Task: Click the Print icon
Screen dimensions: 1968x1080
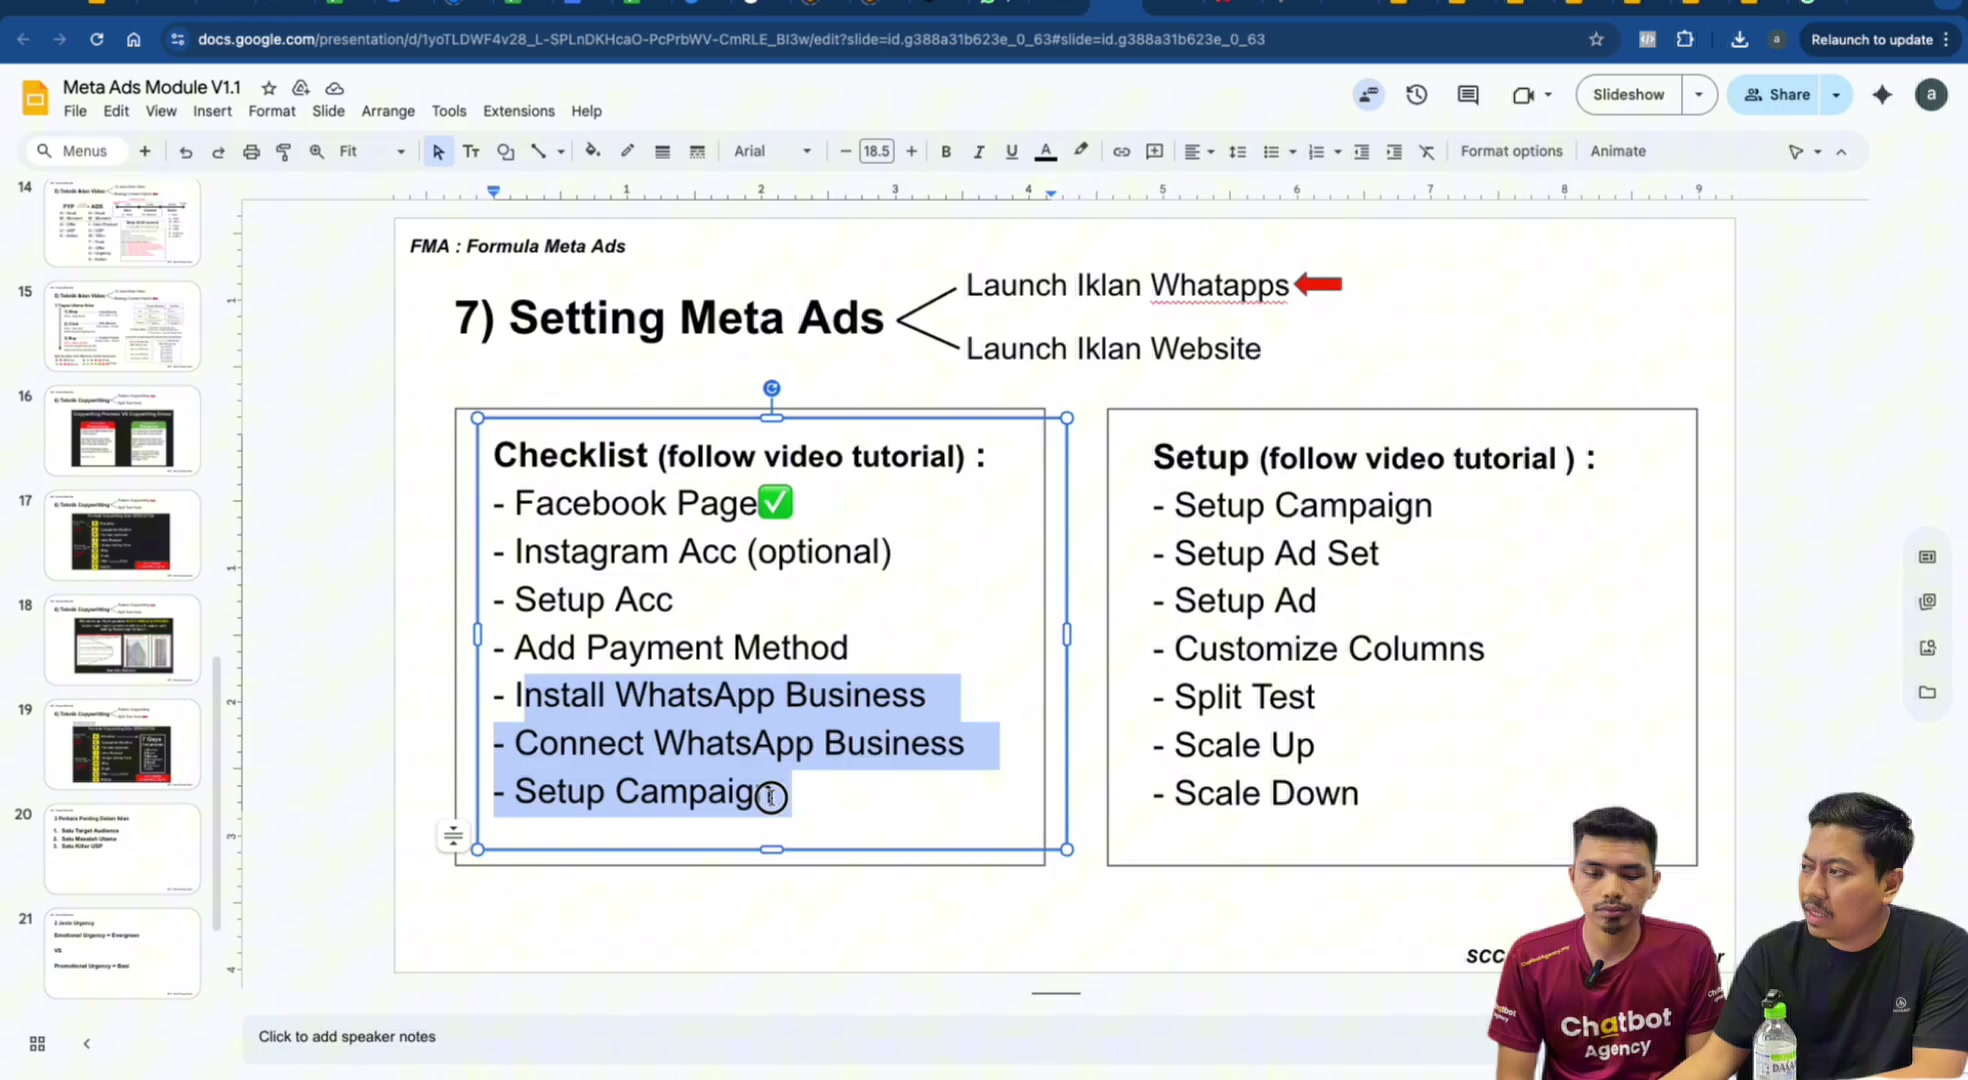Action: (x=251, y=152)
